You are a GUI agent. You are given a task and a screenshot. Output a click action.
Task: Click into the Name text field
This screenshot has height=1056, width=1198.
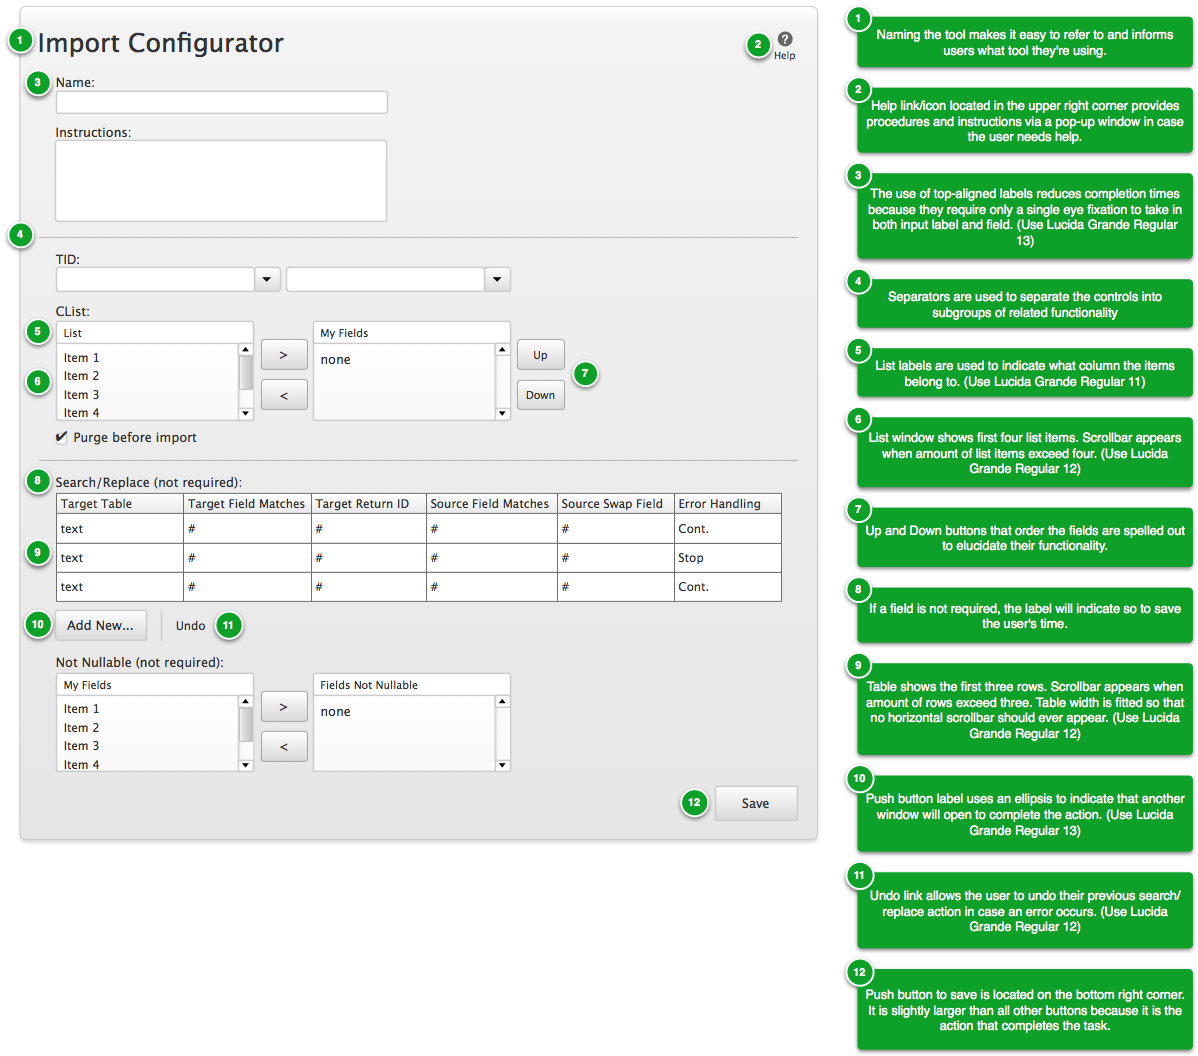[x=221, y=102]
